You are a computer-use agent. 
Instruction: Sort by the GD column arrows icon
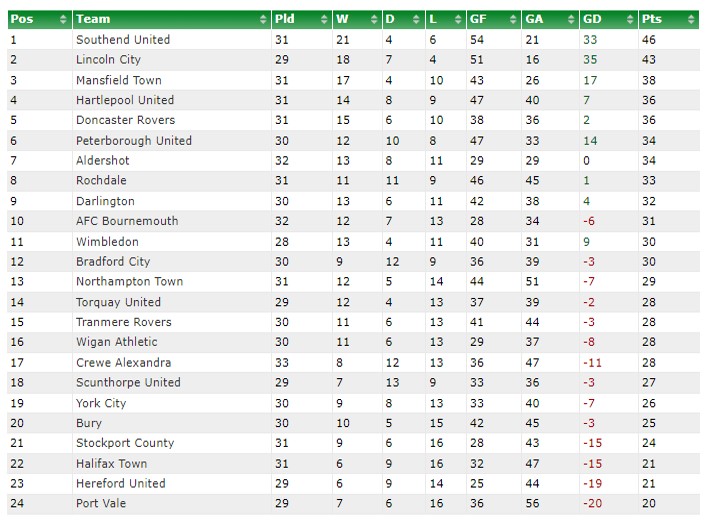(630, 19)
